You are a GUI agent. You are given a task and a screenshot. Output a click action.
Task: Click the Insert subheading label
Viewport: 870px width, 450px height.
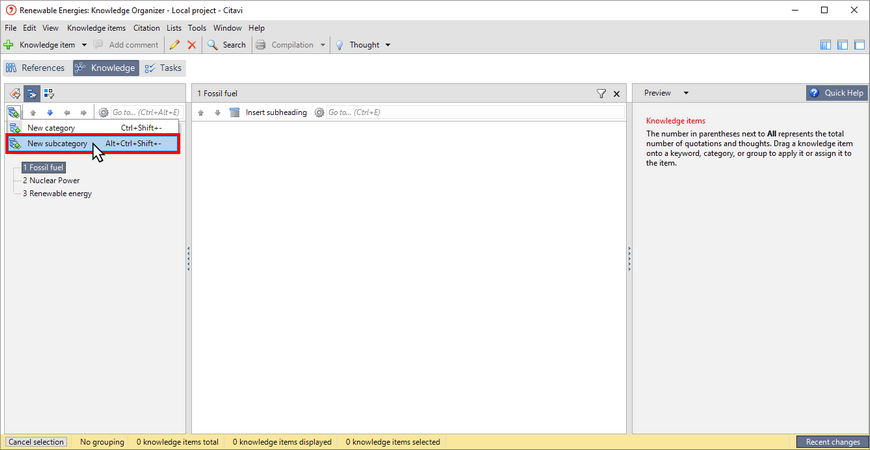[276, 113]
